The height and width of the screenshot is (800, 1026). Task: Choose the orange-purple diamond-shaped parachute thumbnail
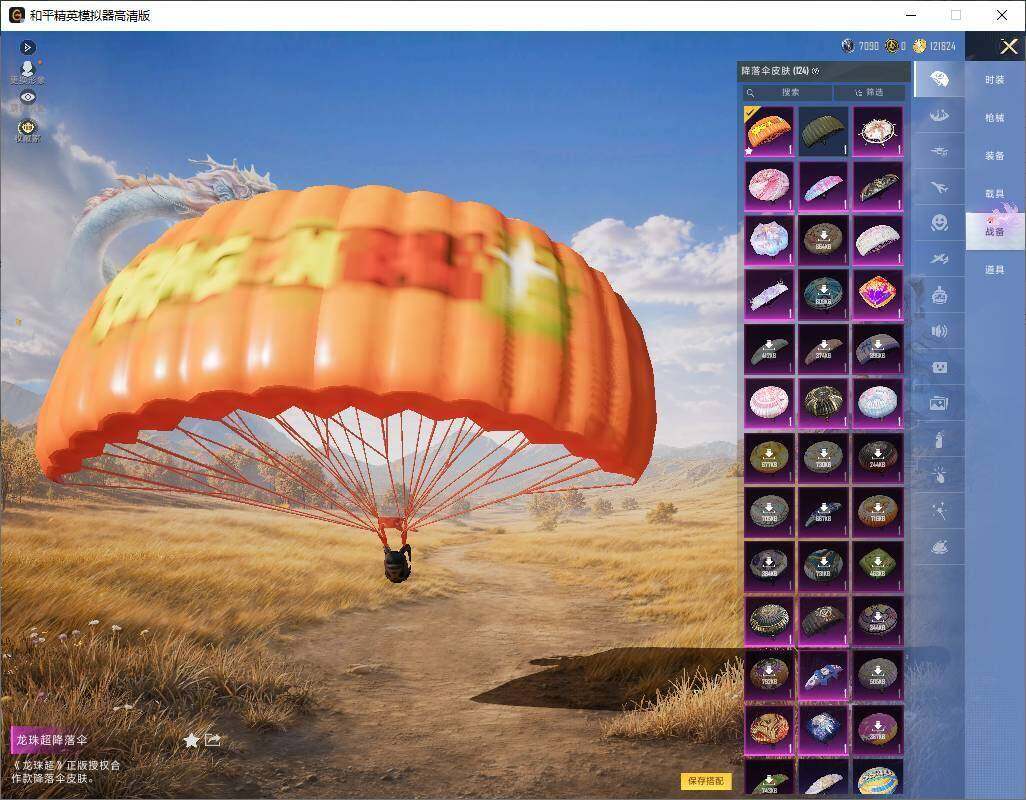(877, 294)
